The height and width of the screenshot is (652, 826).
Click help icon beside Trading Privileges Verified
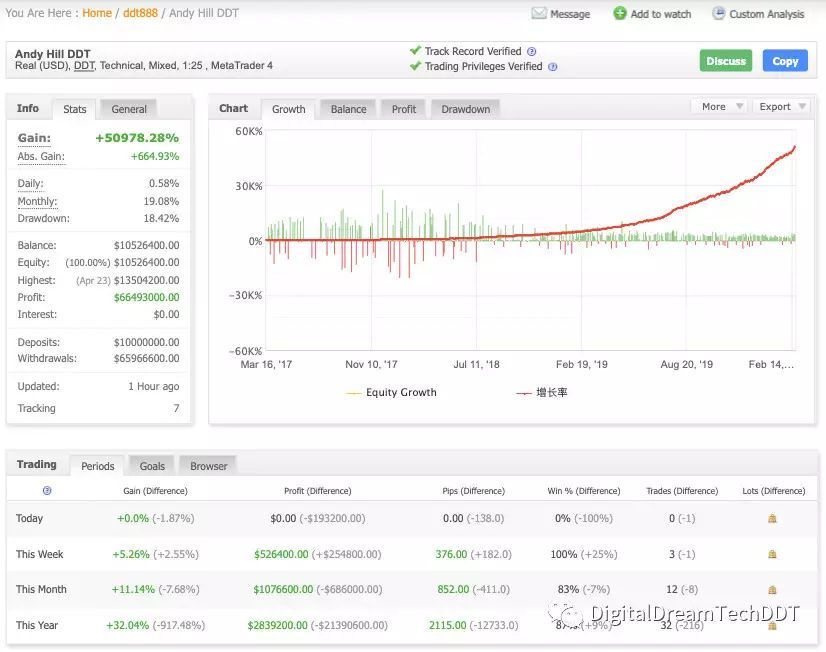point(552,67)
